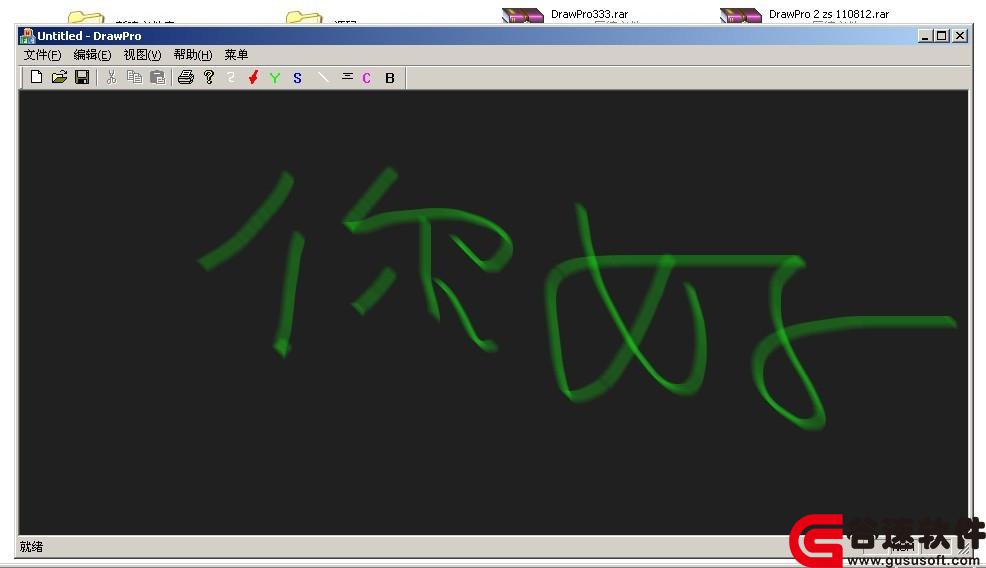Print the drawing using the printer icon

pos(186,77)
